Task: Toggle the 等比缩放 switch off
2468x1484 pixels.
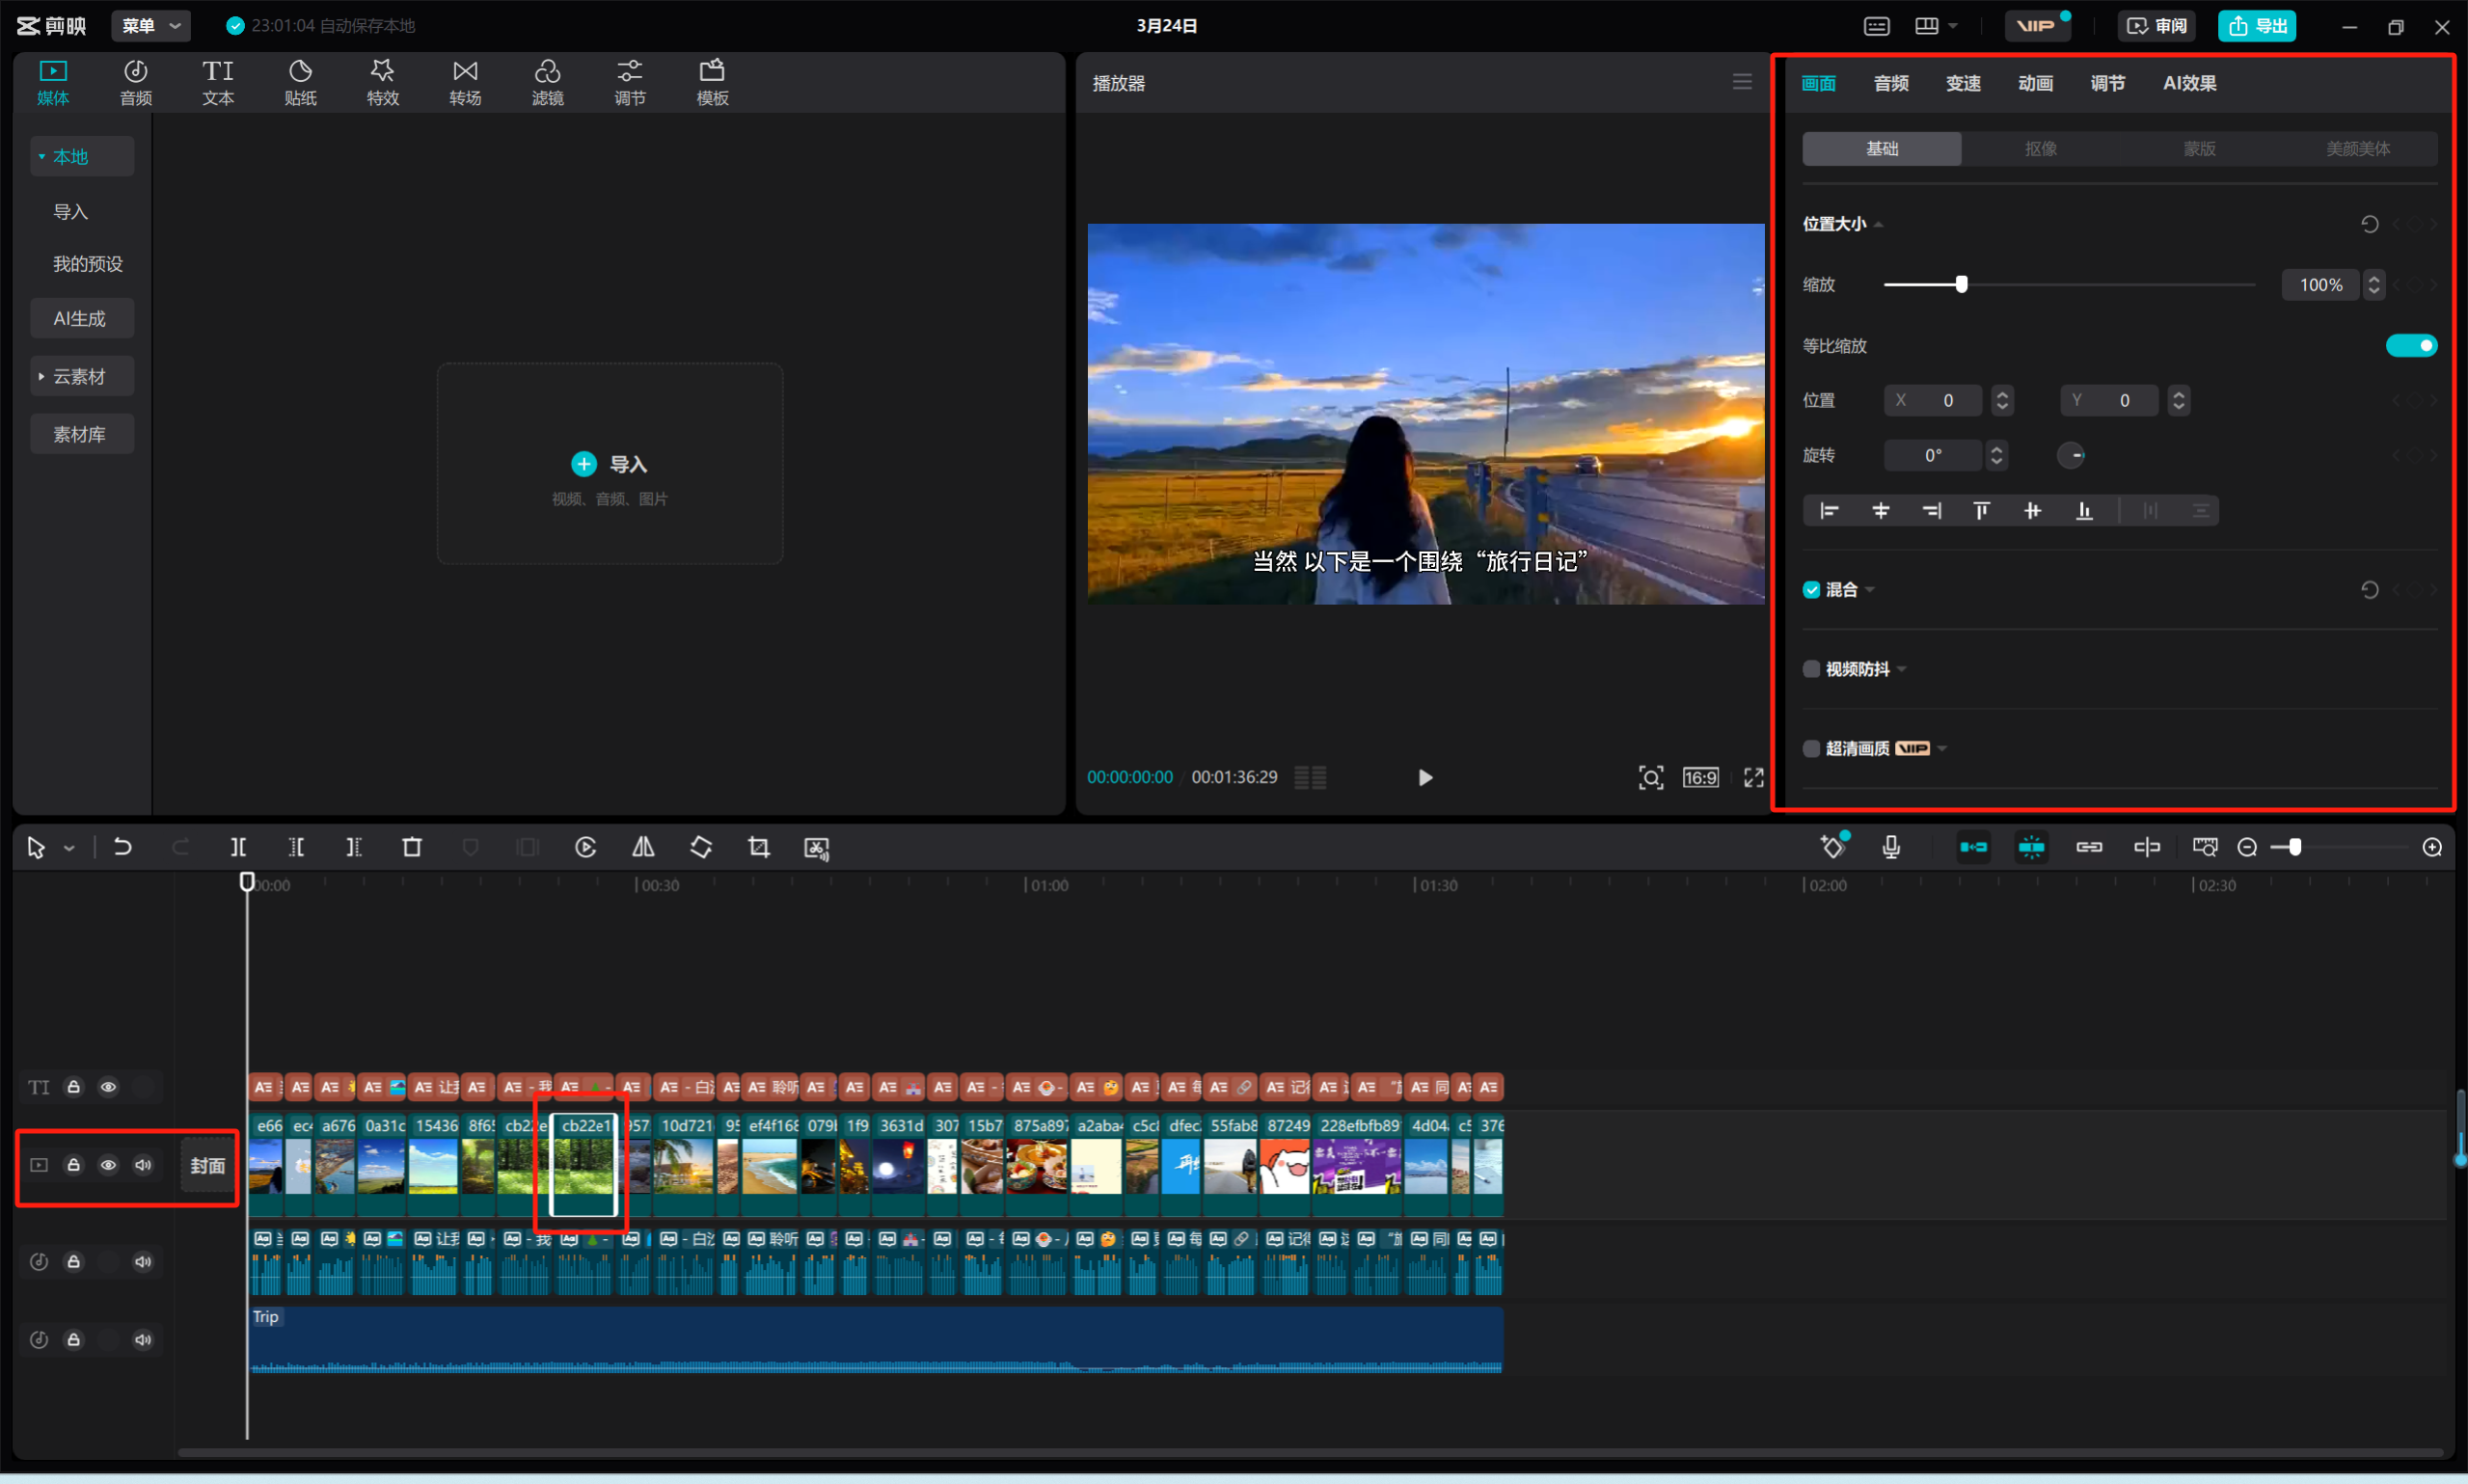Action: tap(2411, 346)
